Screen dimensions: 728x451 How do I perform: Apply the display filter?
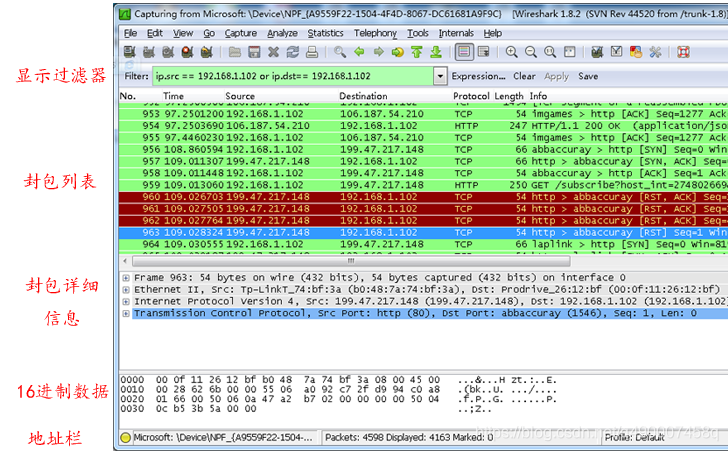556,76
